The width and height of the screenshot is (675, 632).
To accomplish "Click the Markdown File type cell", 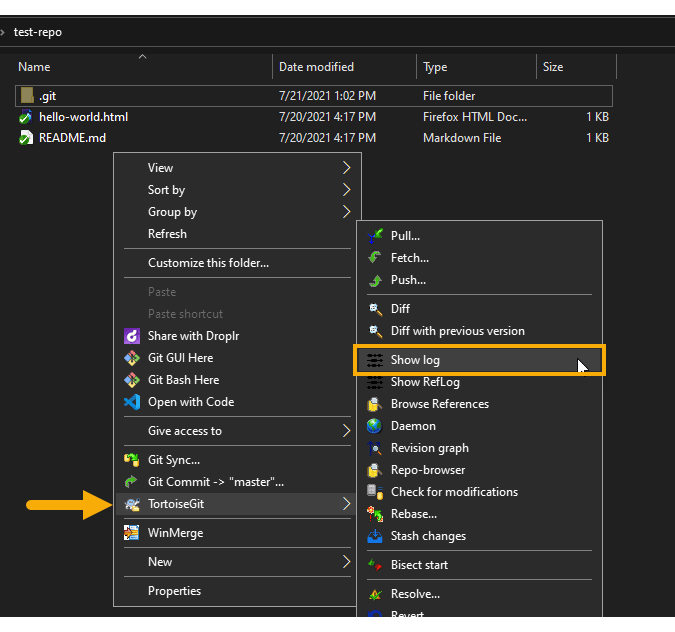I will point(462,138).
